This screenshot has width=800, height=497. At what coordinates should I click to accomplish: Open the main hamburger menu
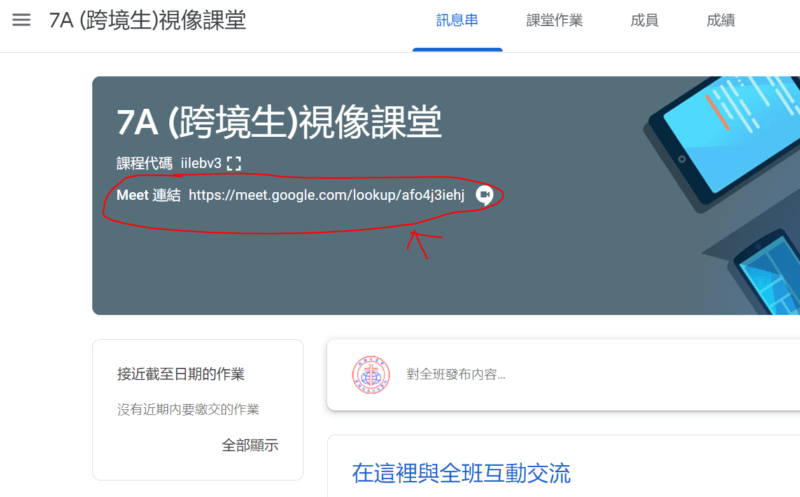(x=21, y=20)
